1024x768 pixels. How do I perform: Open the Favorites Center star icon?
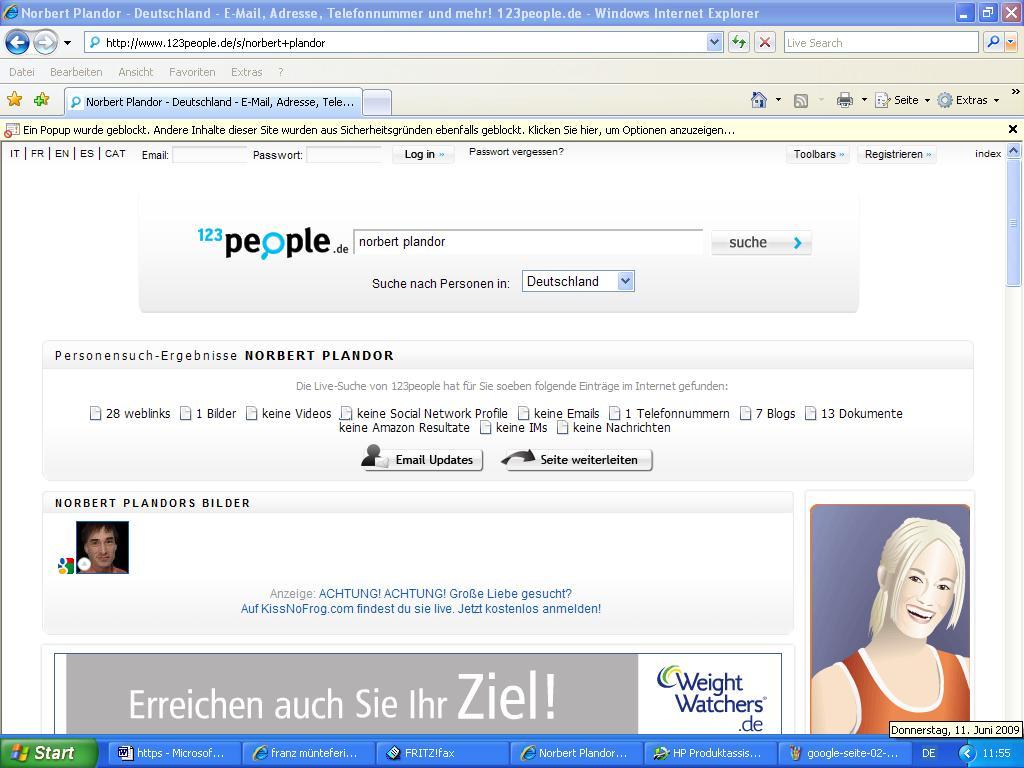coord(14,100)
